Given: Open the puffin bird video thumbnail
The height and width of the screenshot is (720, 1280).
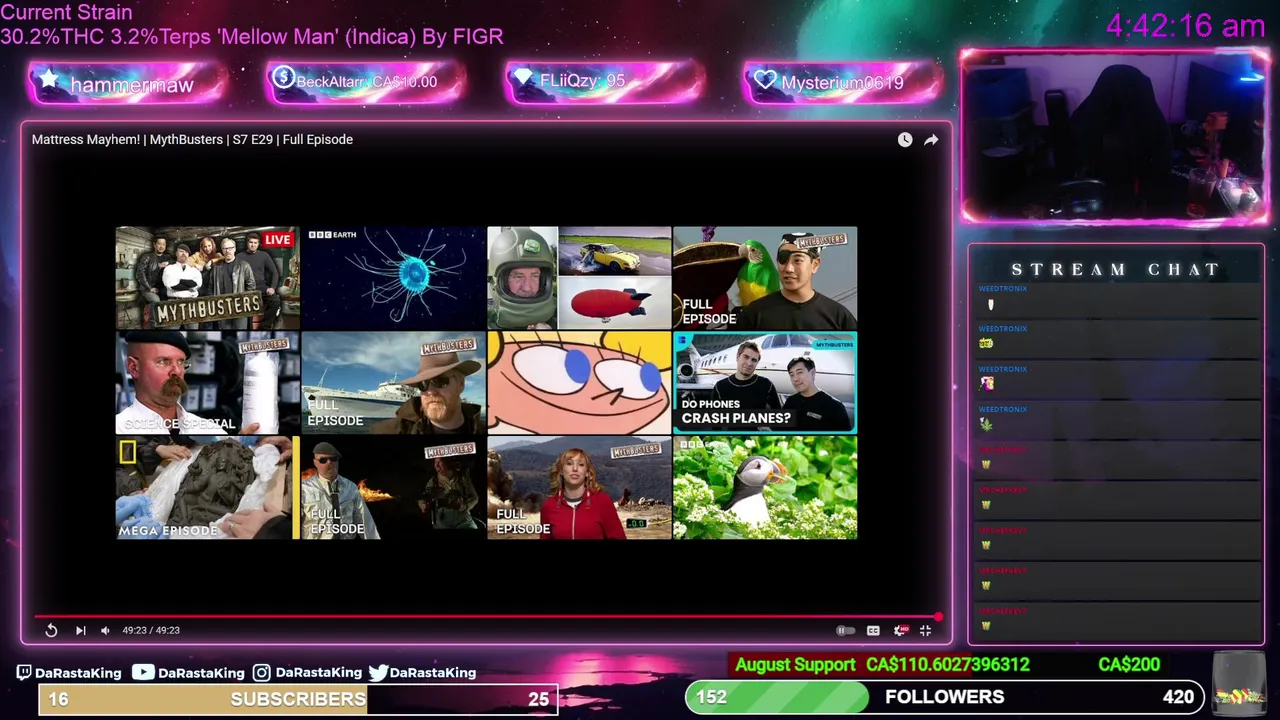Looking at the screenshot, I should tap(765, 488).
